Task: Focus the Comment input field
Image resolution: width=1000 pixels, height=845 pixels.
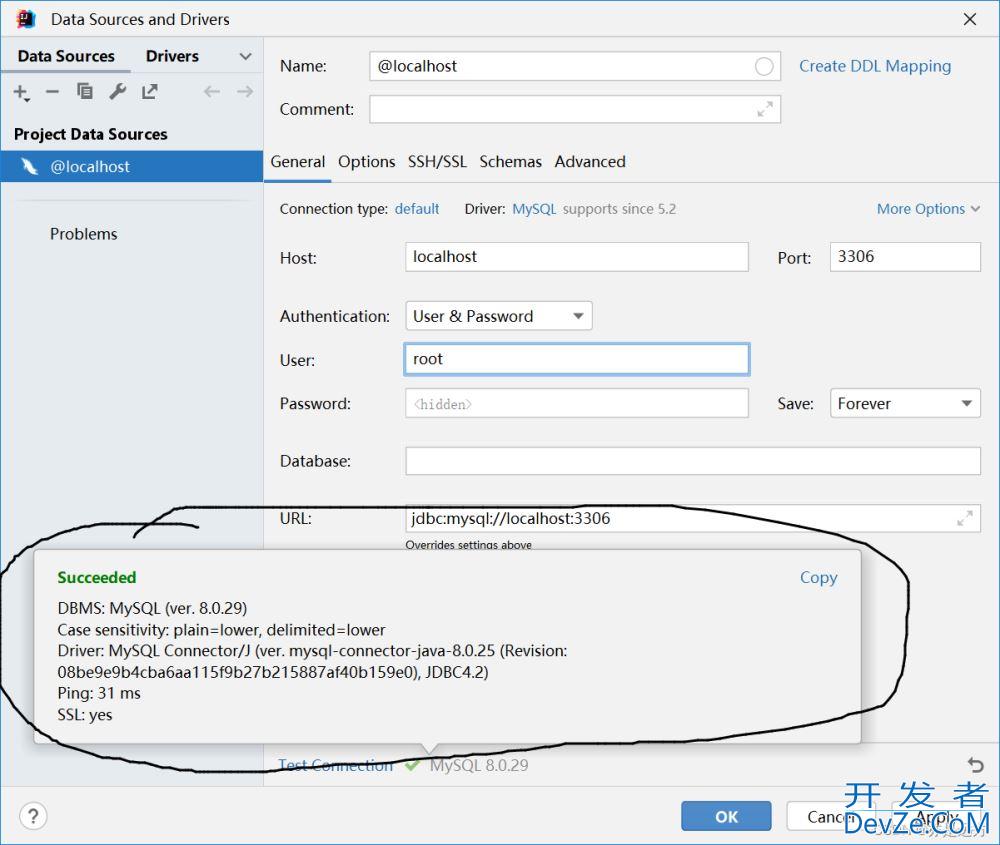Action: [x=575, y=109]
